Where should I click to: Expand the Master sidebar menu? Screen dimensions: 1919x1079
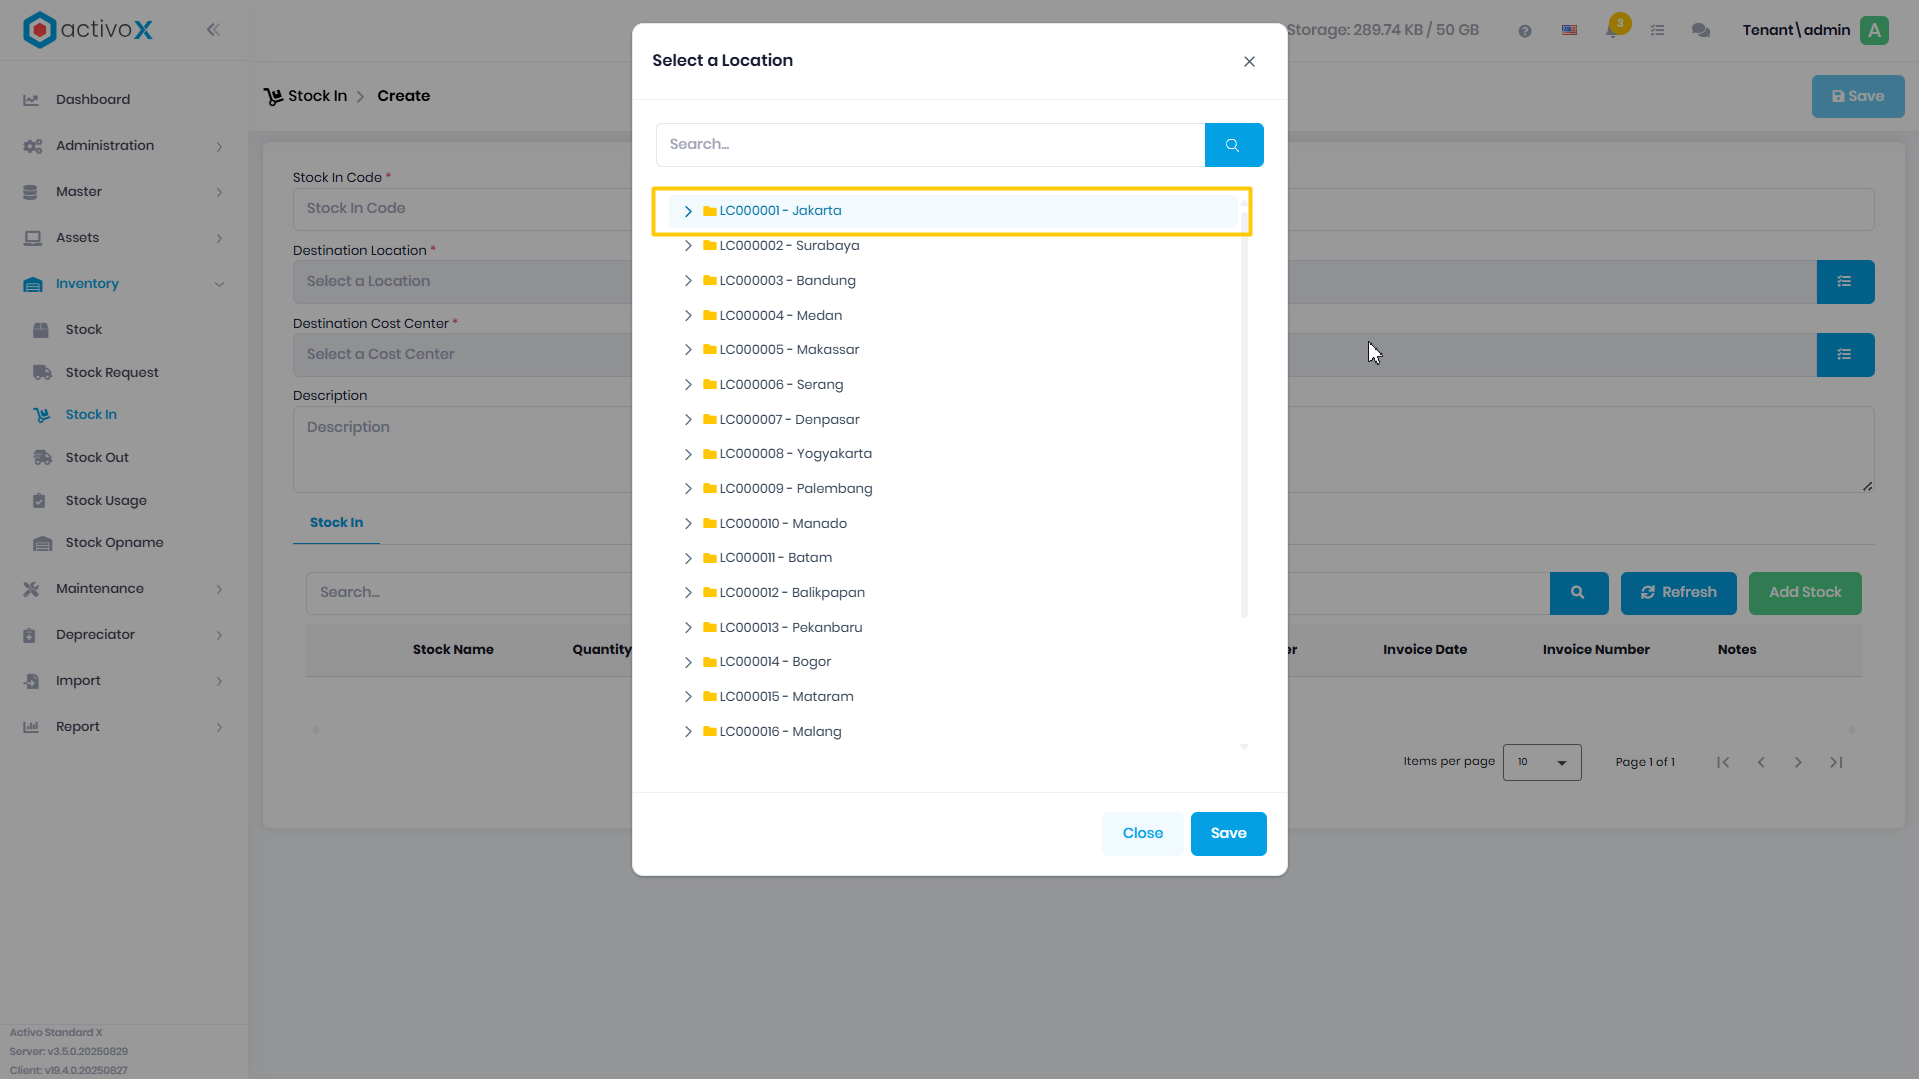coord(124,192)
